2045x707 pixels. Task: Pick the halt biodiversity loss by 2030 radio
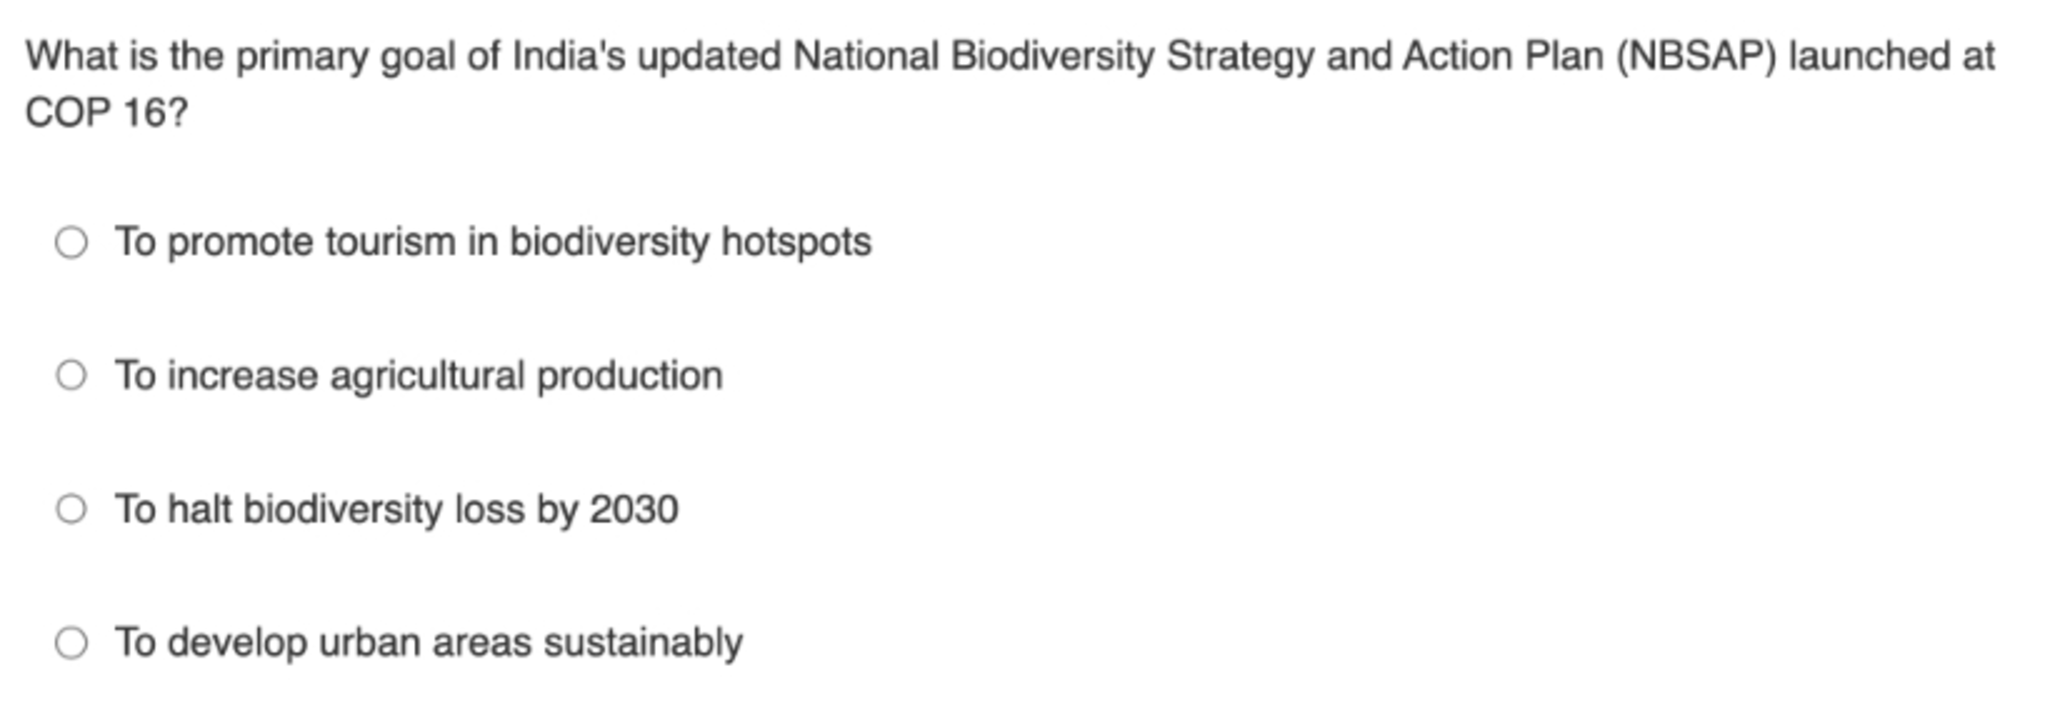click(x=71, y=509)
